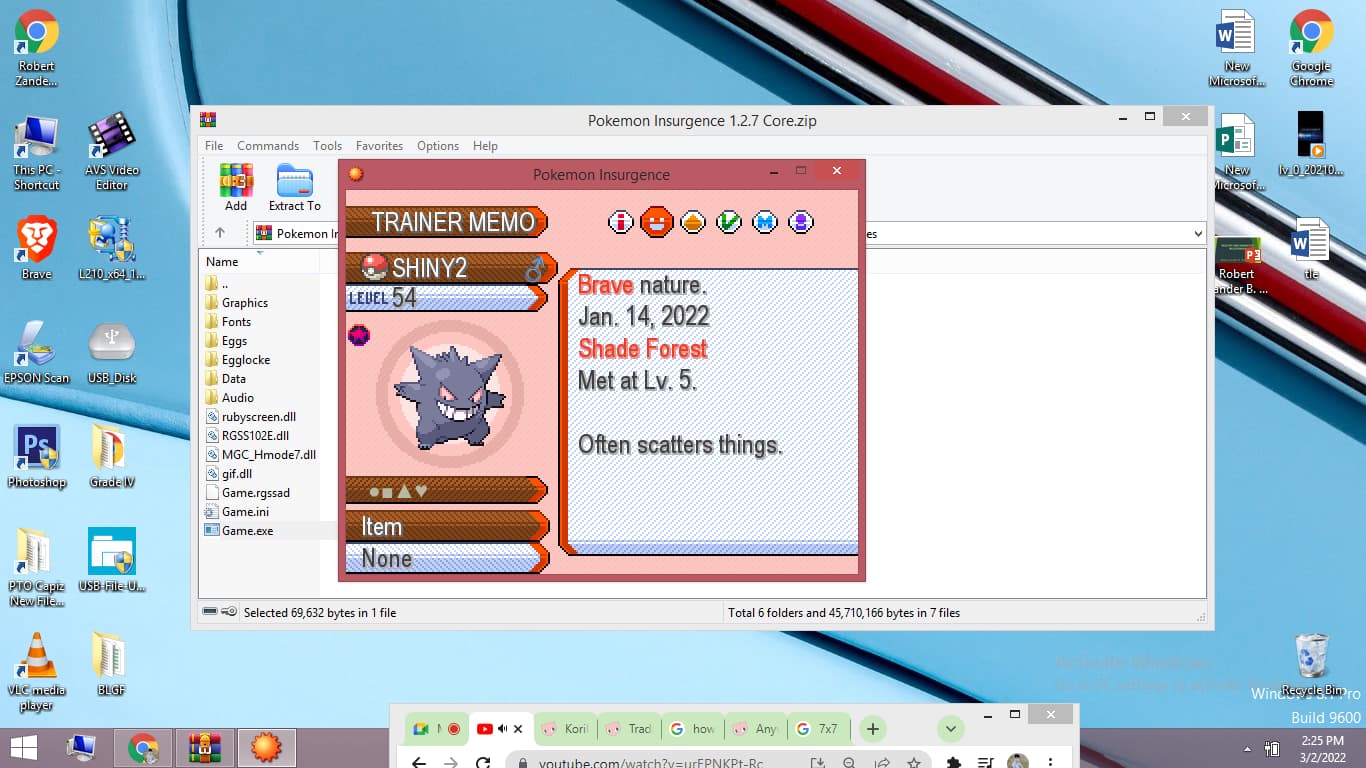1366x768 pixels.
Task: Close the YouTube tab in Chrome
Action: 518,729
